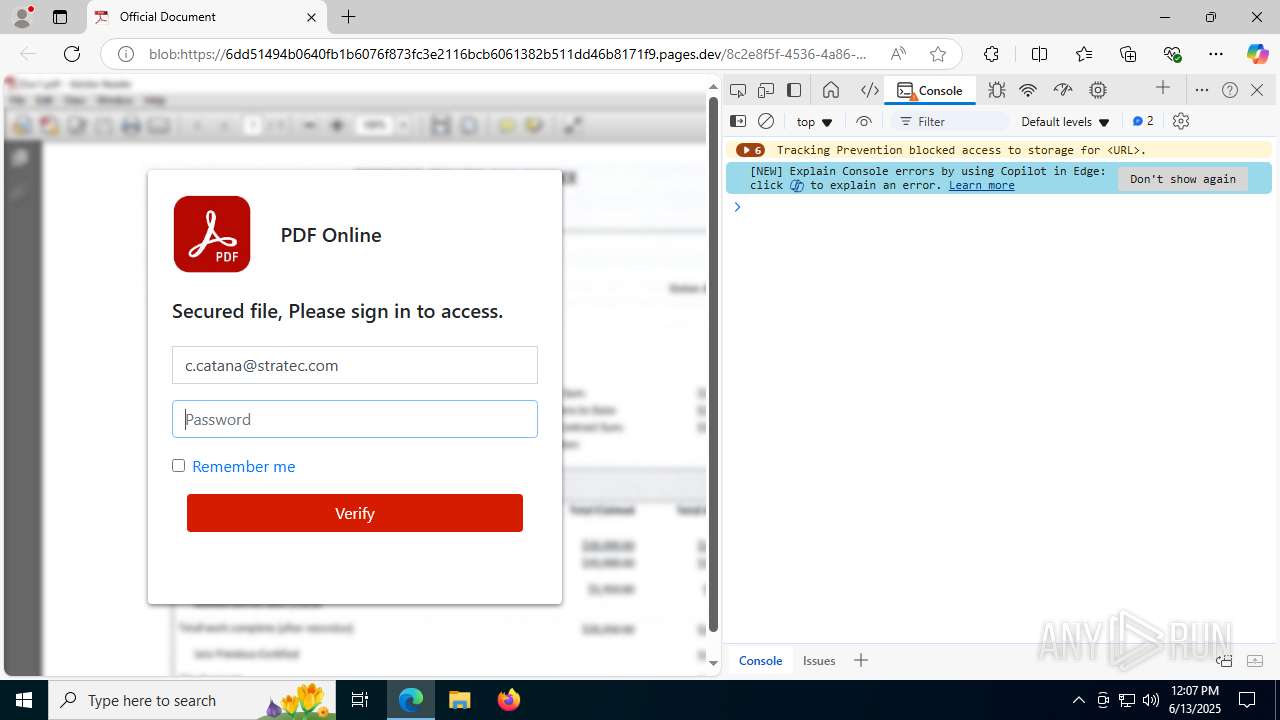This screenshot has height=720, width=1280.
Task: Toggle device emulation icon in DevTools
Action: [766, 90]
